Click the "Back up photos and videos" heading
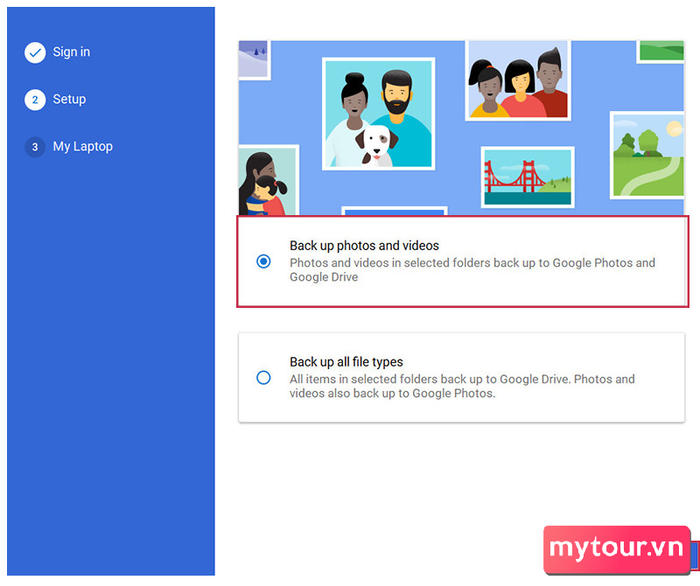The image size is (700, 586). [364, 245]
